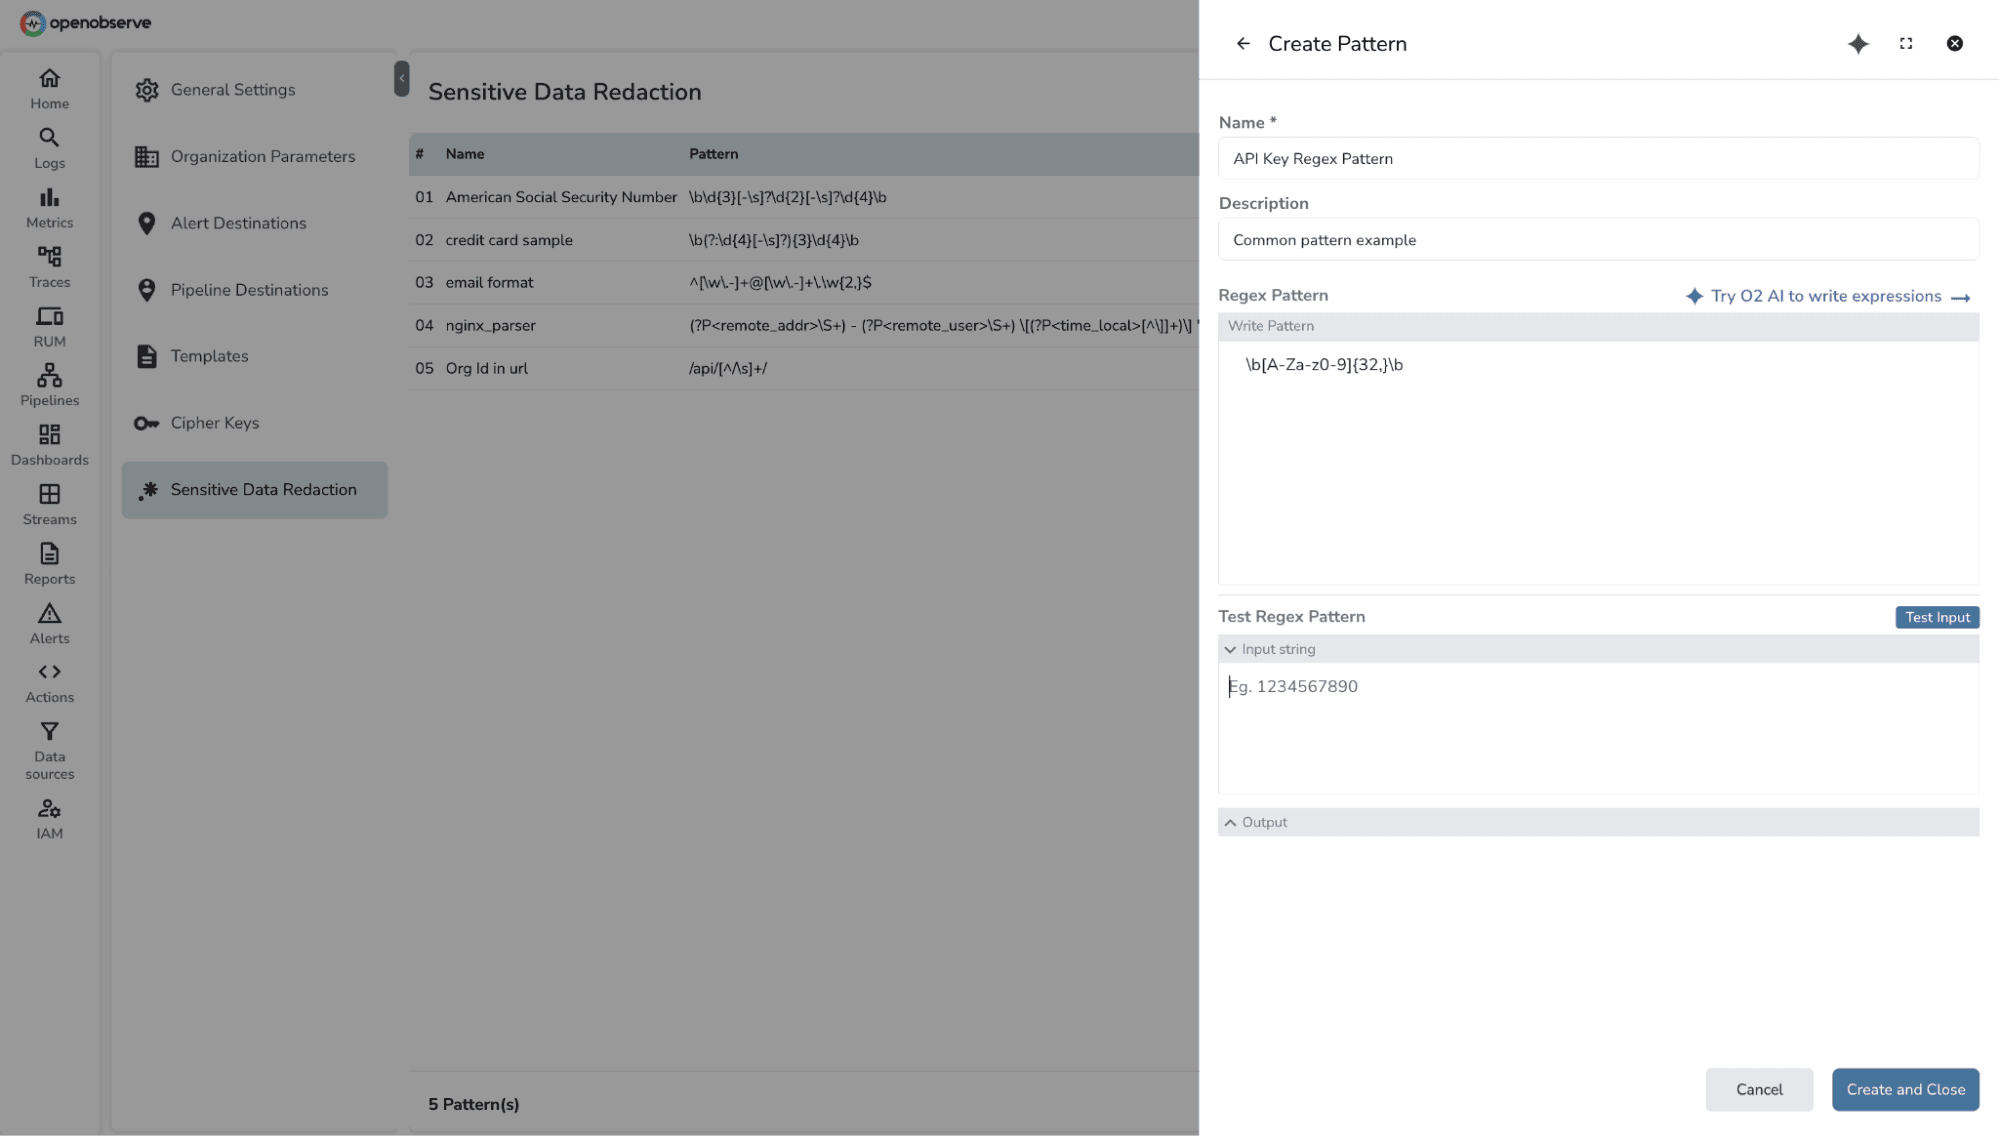Select Alert Destinations settings menu
Image resolution: width=1999 pixels, height=1137 pixels.
pos(238,223)
